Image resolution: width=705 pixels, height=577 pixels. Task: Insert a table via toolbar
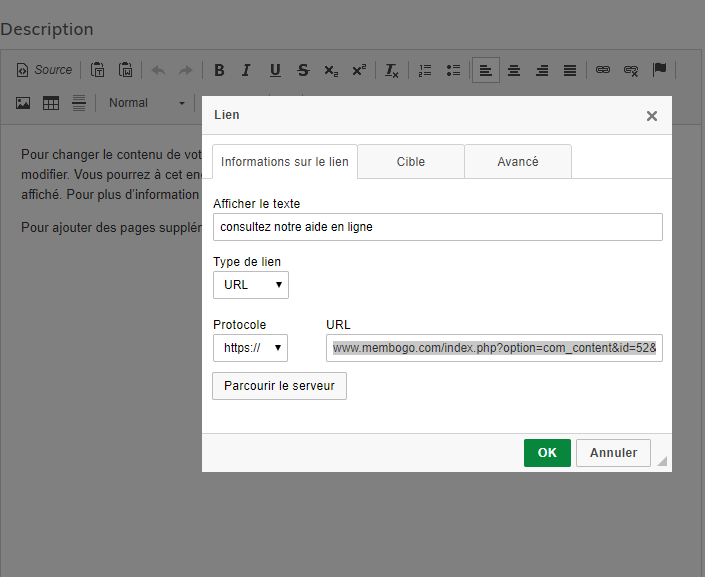[x=51, y=103]
